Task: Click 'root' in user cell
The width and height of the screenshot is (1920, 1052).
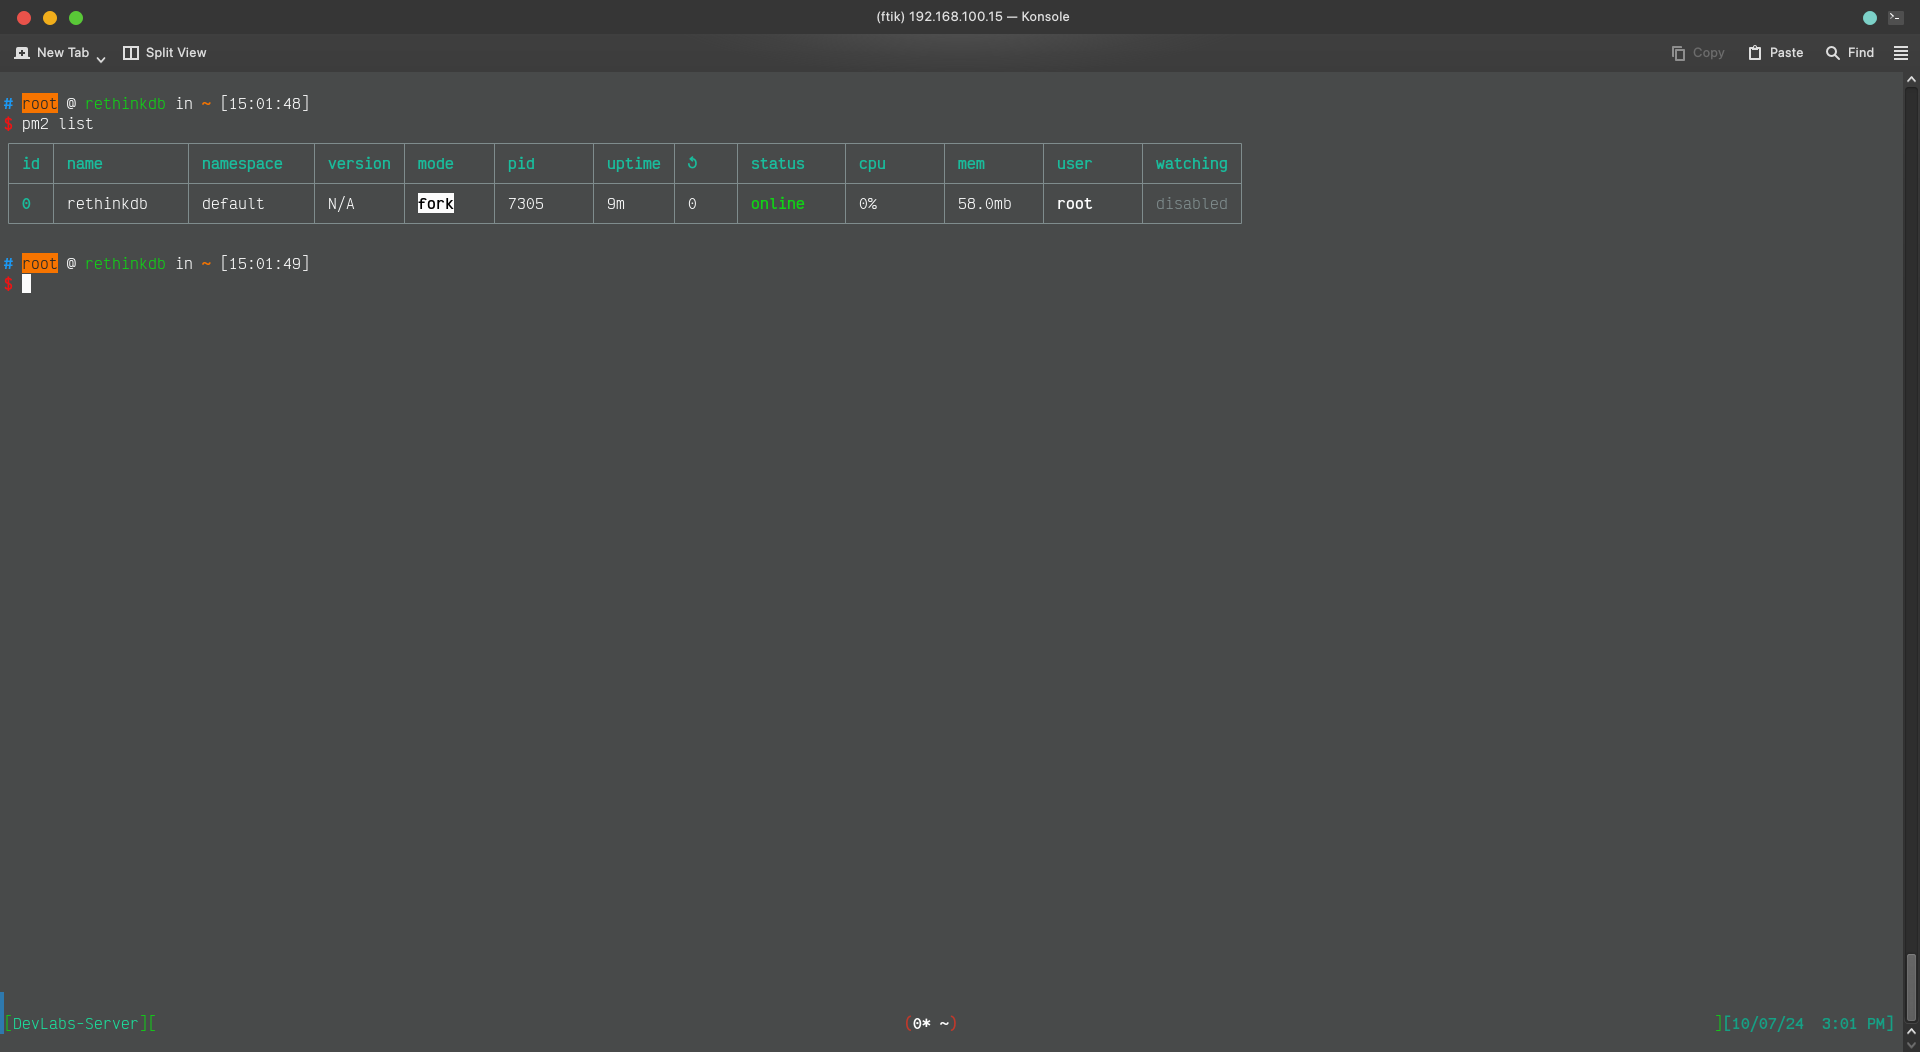Action: click(1074, 204)
